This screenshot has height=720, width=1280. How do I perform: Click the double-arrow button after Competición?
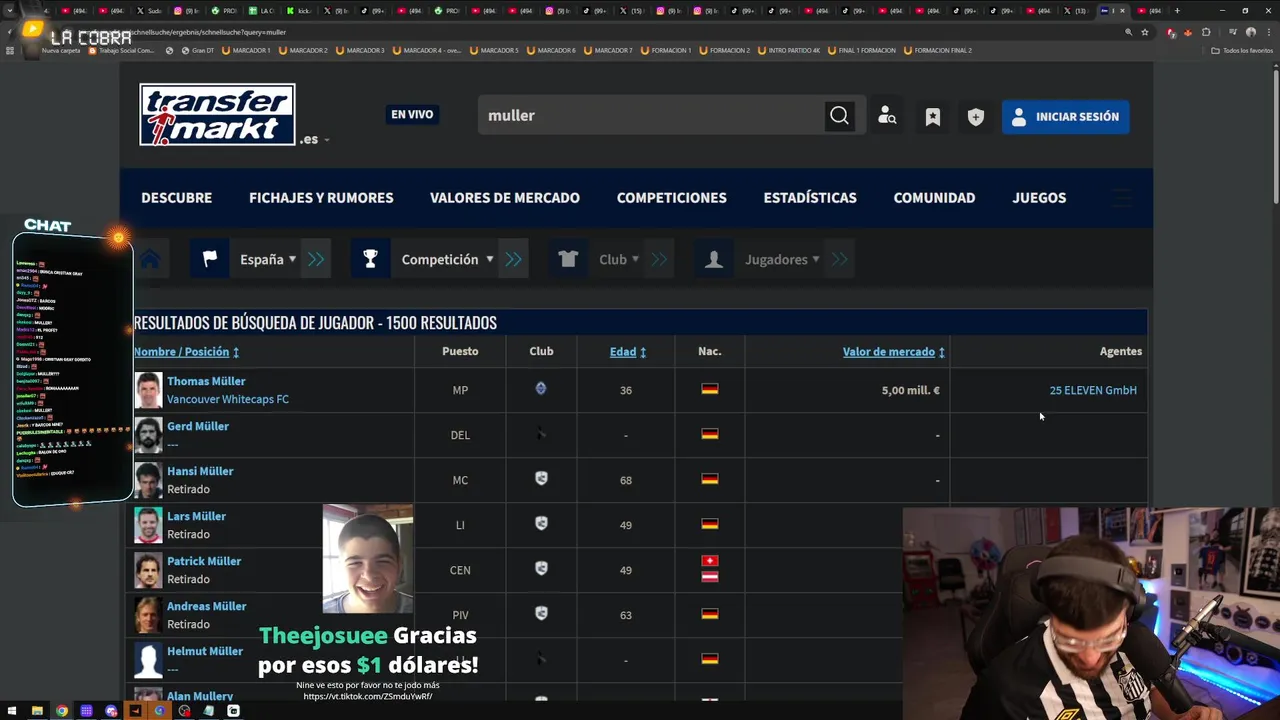(513, 259)
